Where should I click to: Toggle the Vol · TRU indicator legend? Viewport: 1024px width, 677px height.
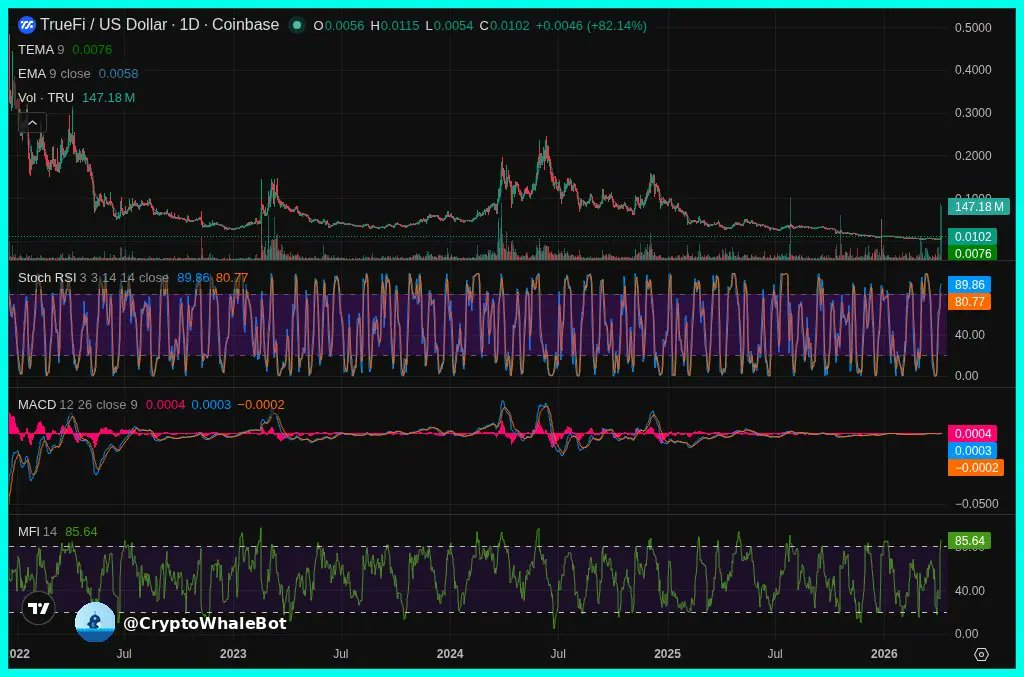(46, 97)
